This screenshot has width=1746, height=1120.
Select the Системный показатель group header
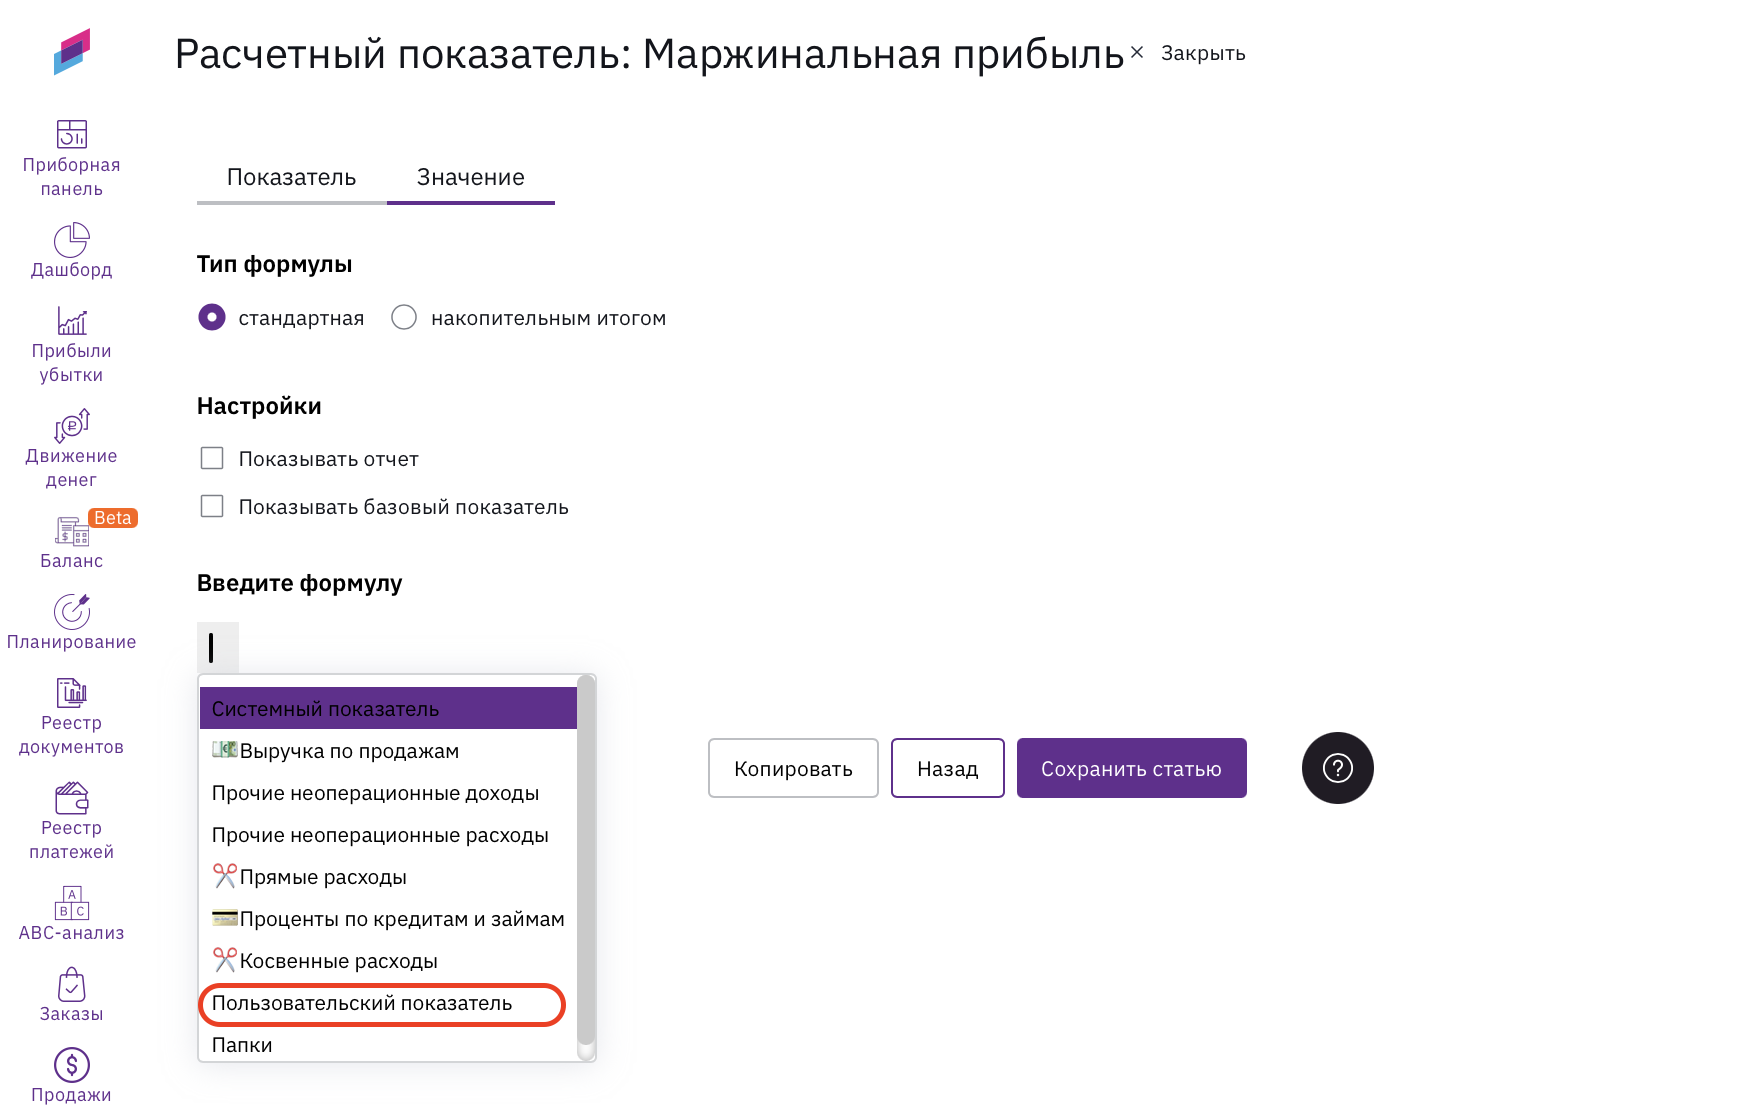click(x=388, y=709)
